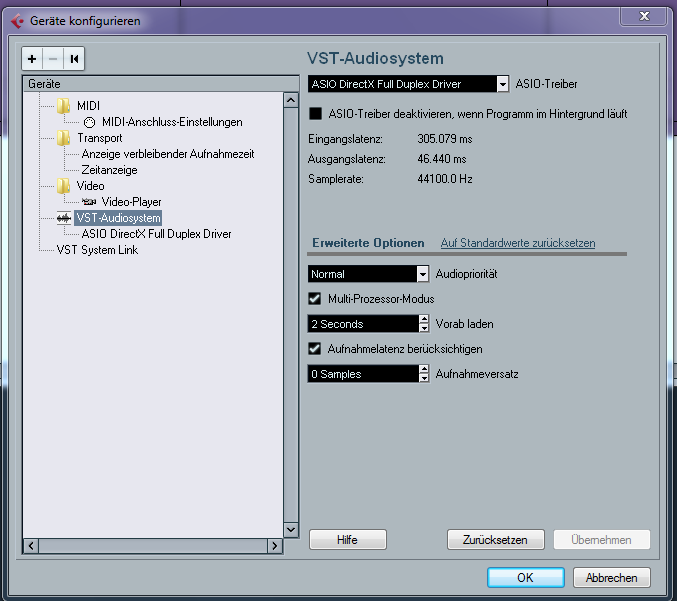The height and width of the screenshot is (601, 677).
Task: Select Zeitanzeige tree entry
Action: [110, 170]
